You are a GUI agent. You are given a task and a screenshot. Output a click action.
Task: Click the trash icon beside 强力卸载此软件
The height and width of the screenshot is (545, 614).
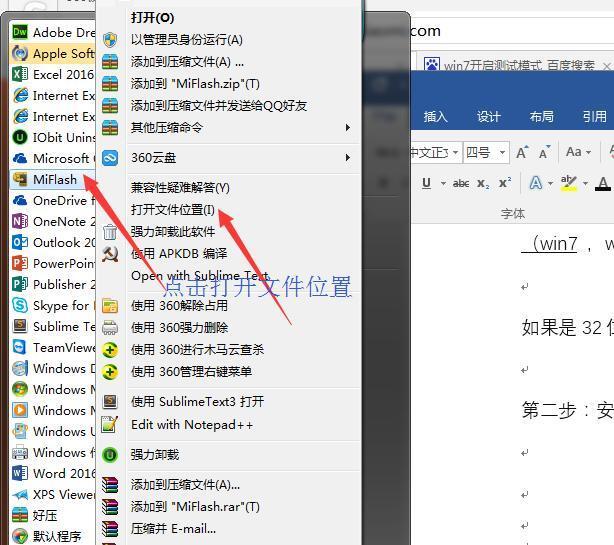pyautogui.click(x=110, y=232)
